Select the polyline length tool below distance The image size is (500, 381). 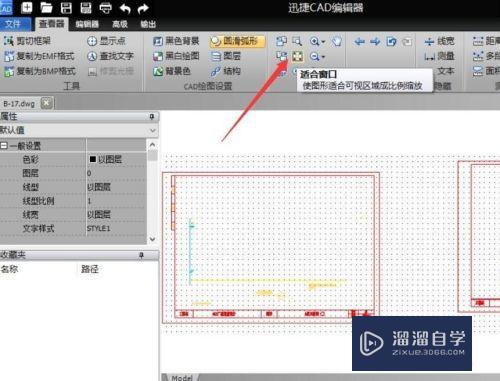pos(486,56)
